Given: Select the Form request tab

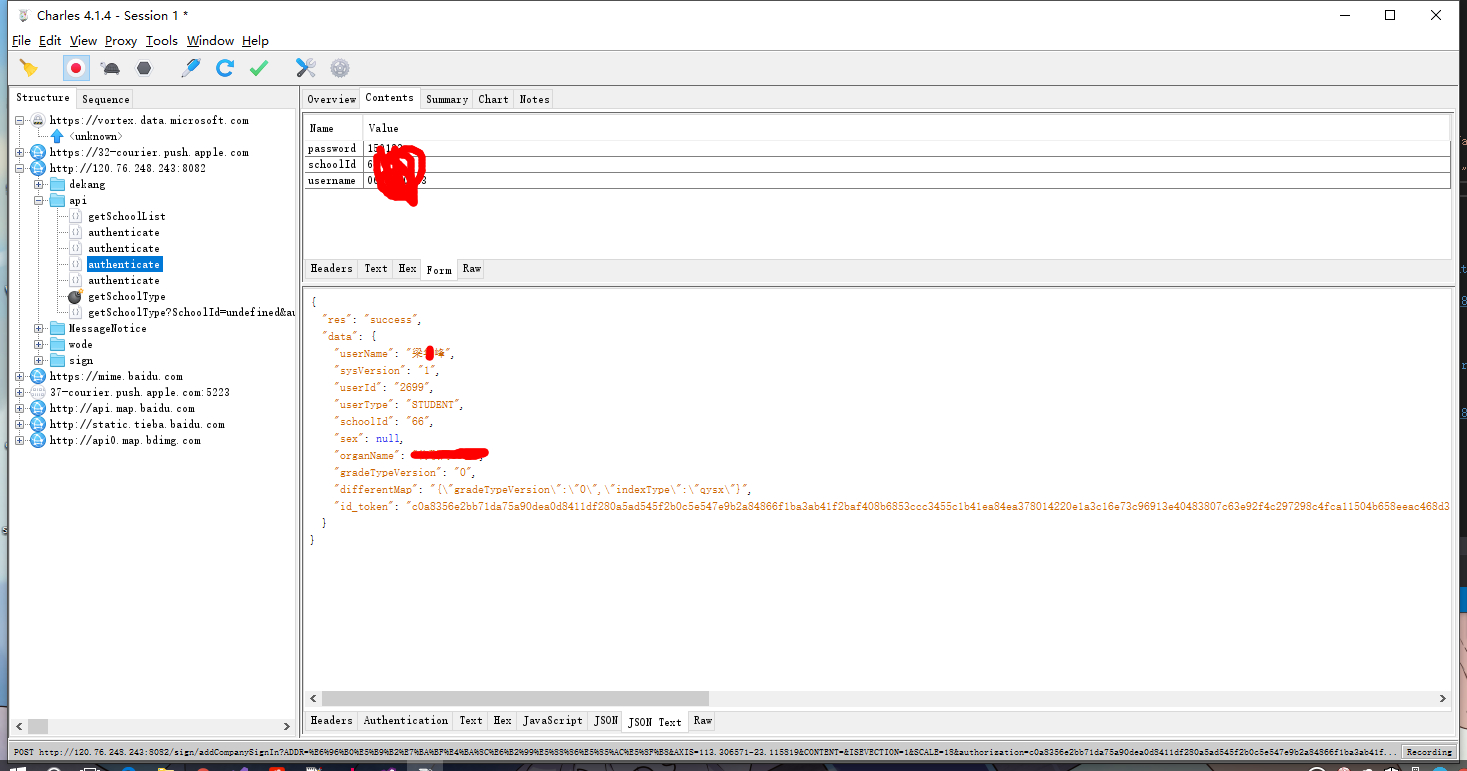Looking at the screenshot, I should pyautogui.click(x=438, y=269).
